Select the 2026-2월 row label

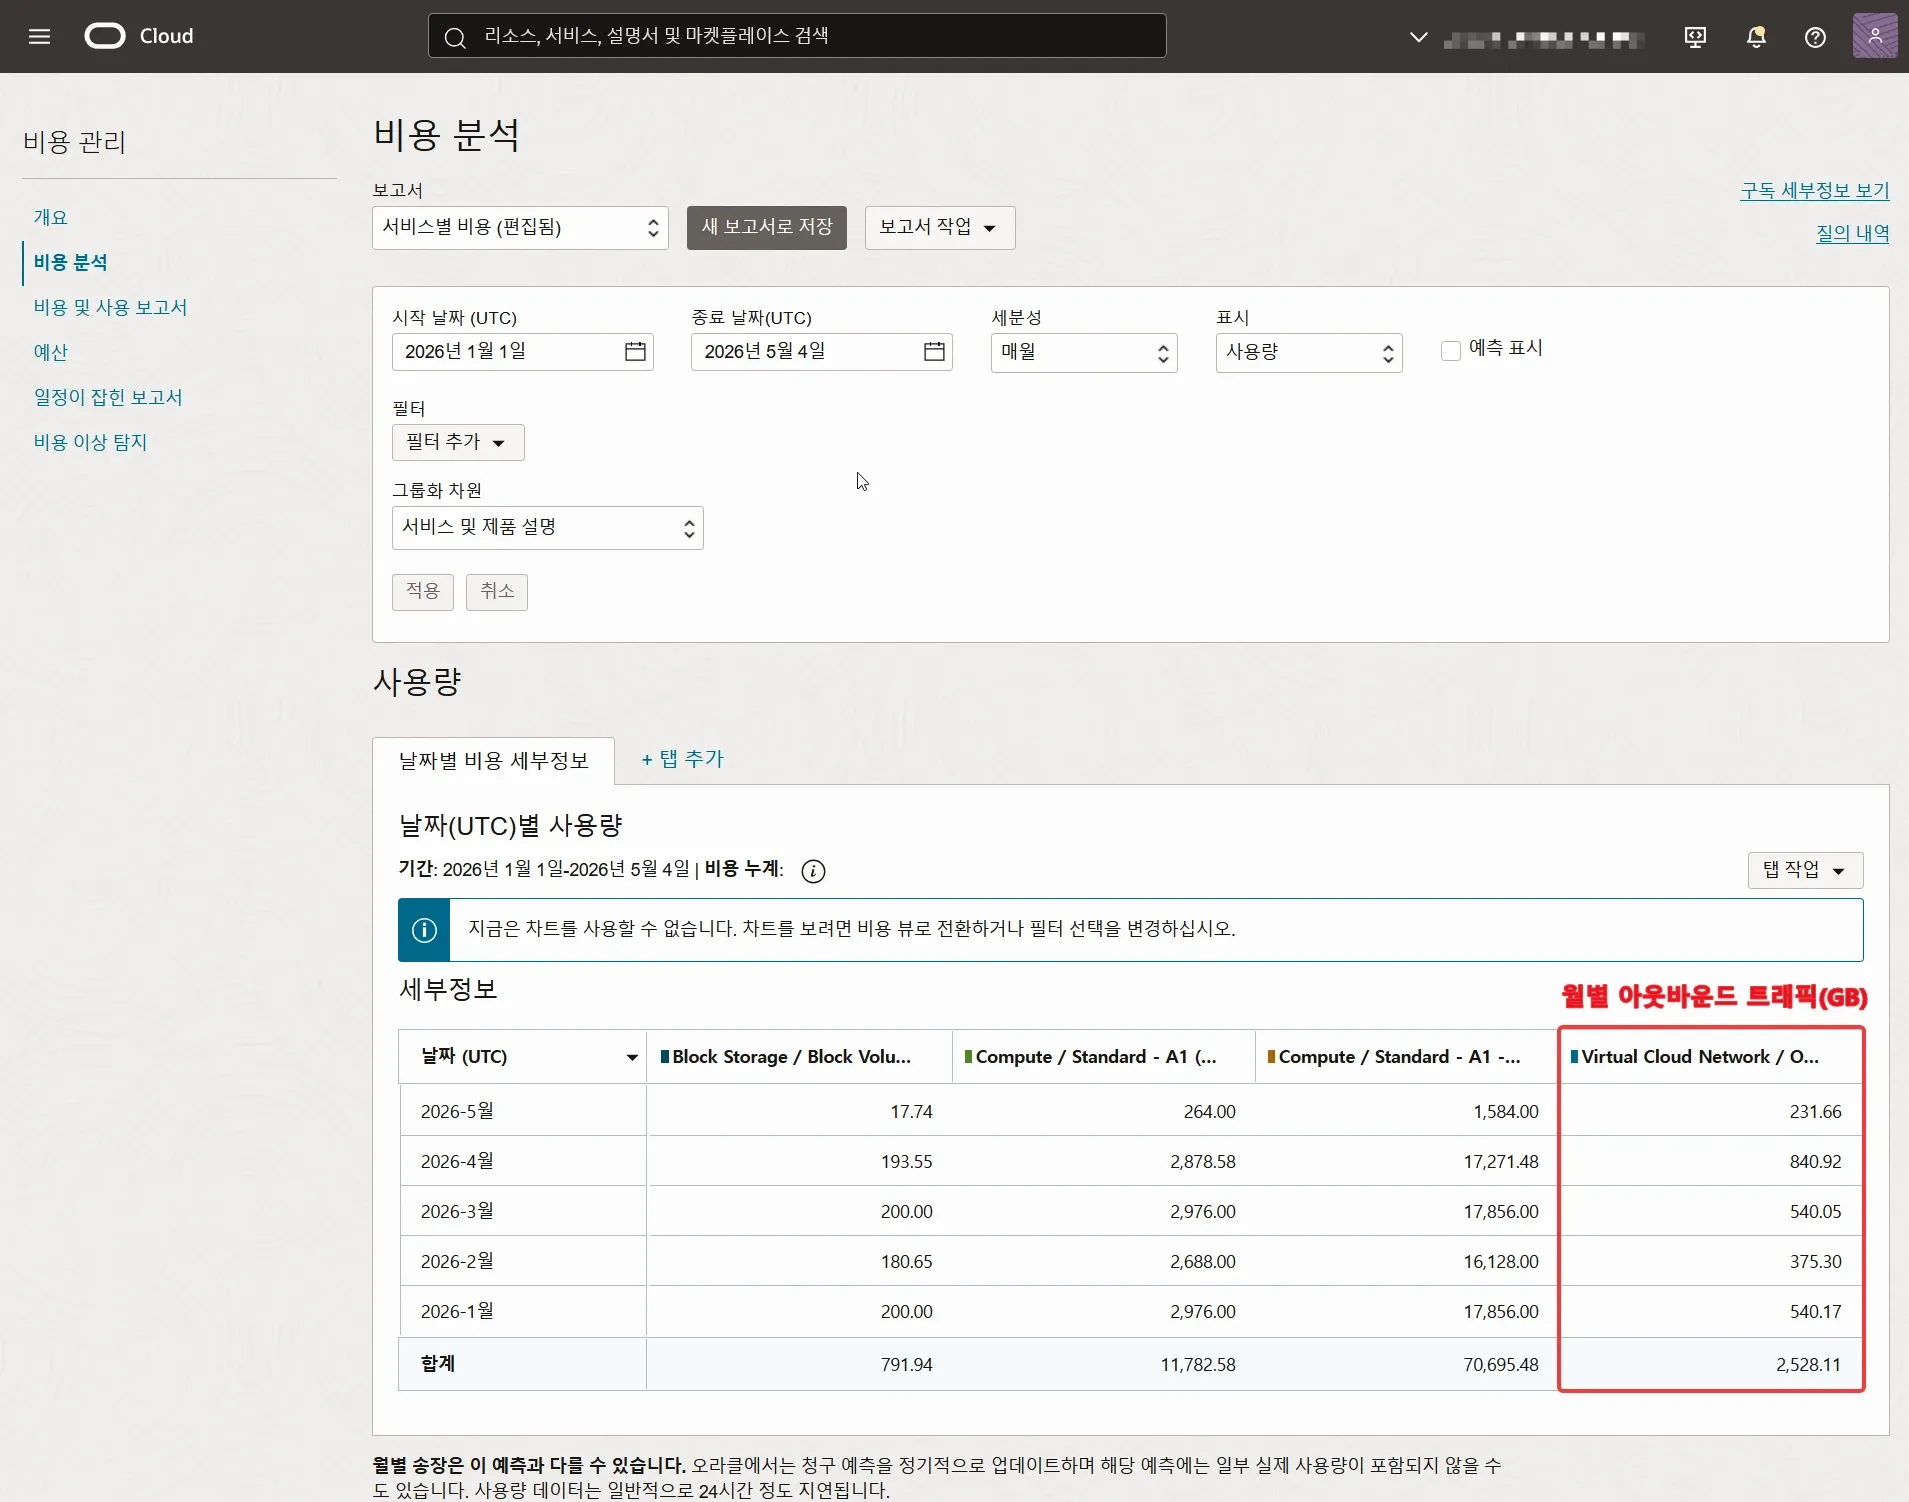[457, 1262]
